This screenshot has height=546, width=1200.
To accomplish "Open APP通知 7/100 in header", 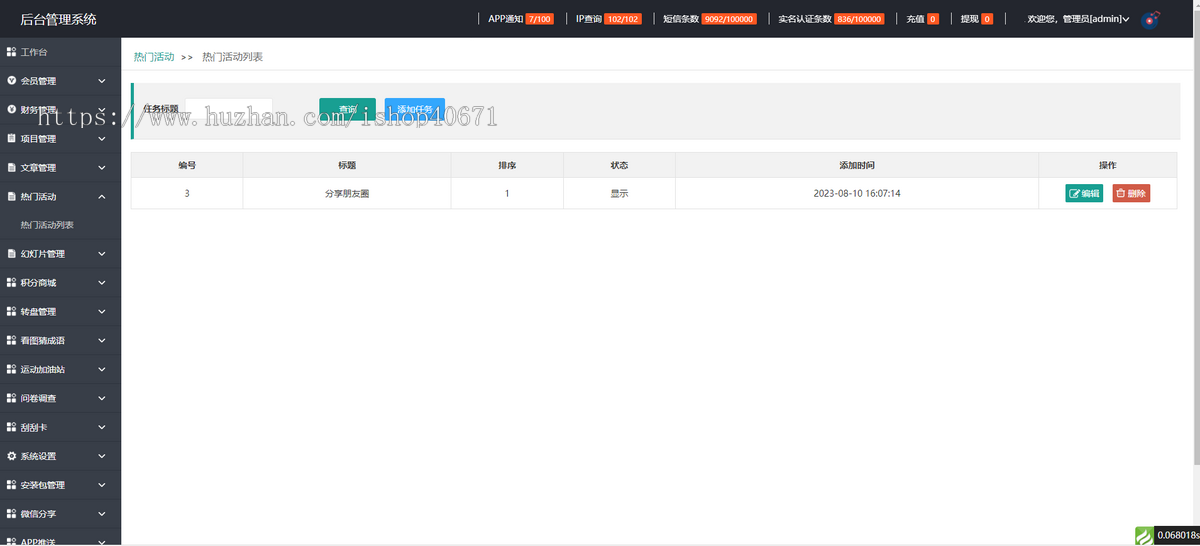I will pyautogui.click(x=521, y=19).
